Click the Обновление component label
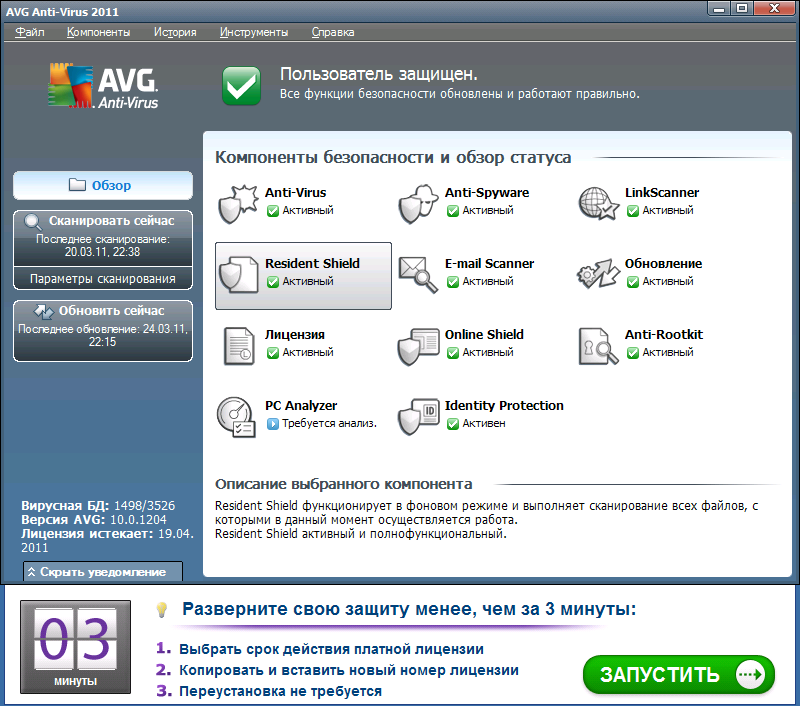The image size is (800, 706). [x=663, y=264]
